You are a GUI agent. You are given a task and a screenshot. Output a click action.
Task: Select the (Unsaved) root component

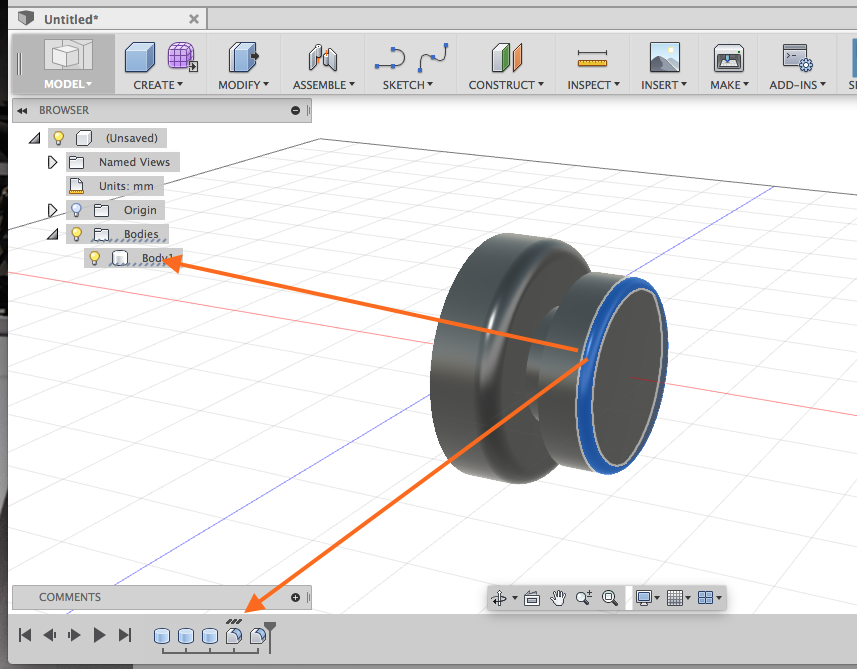click(131, 138)
